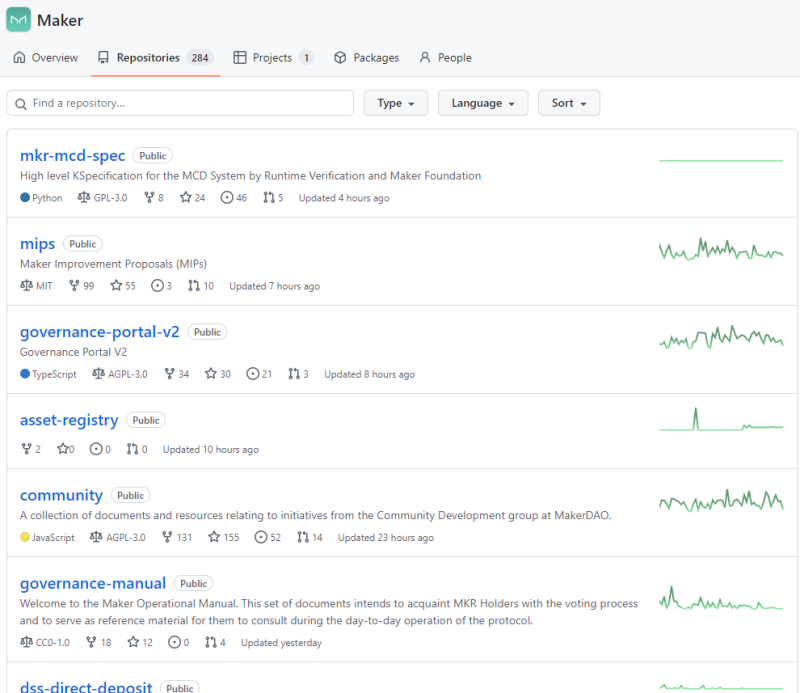Click the governance-manual activity sparkline
Image resolution: width=800 pixels, height=693 pixels.
721,598
